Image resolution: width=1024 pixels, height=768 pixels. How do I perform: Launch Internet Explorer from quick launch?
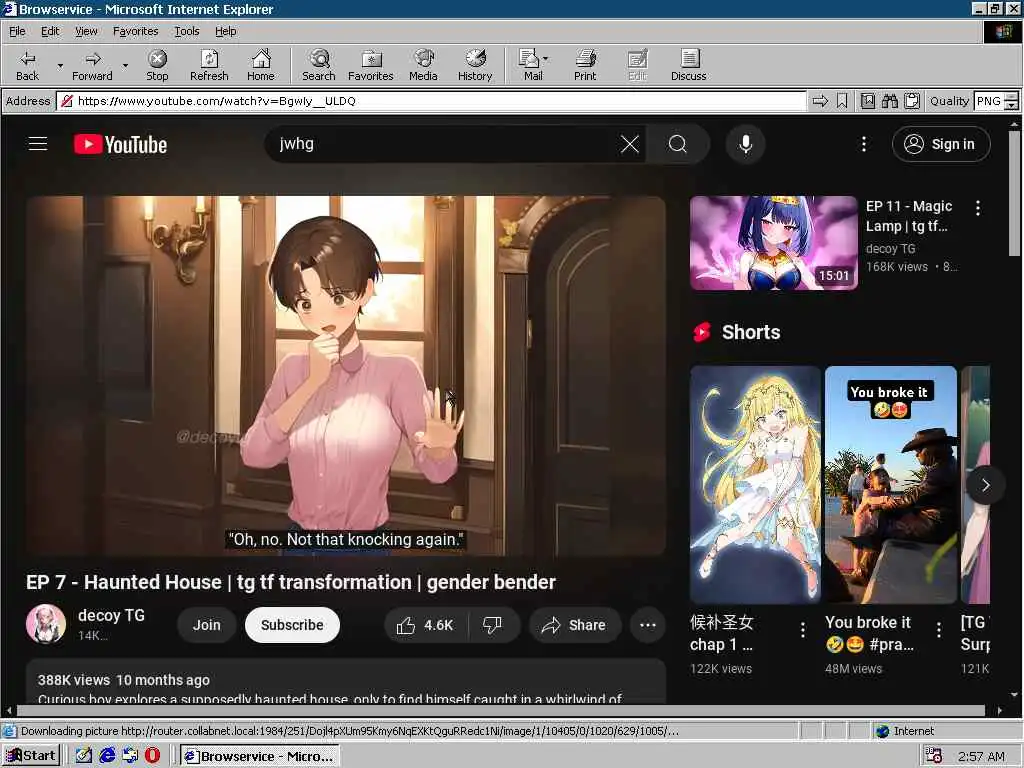pyautogui.click(x=107, y=756)
